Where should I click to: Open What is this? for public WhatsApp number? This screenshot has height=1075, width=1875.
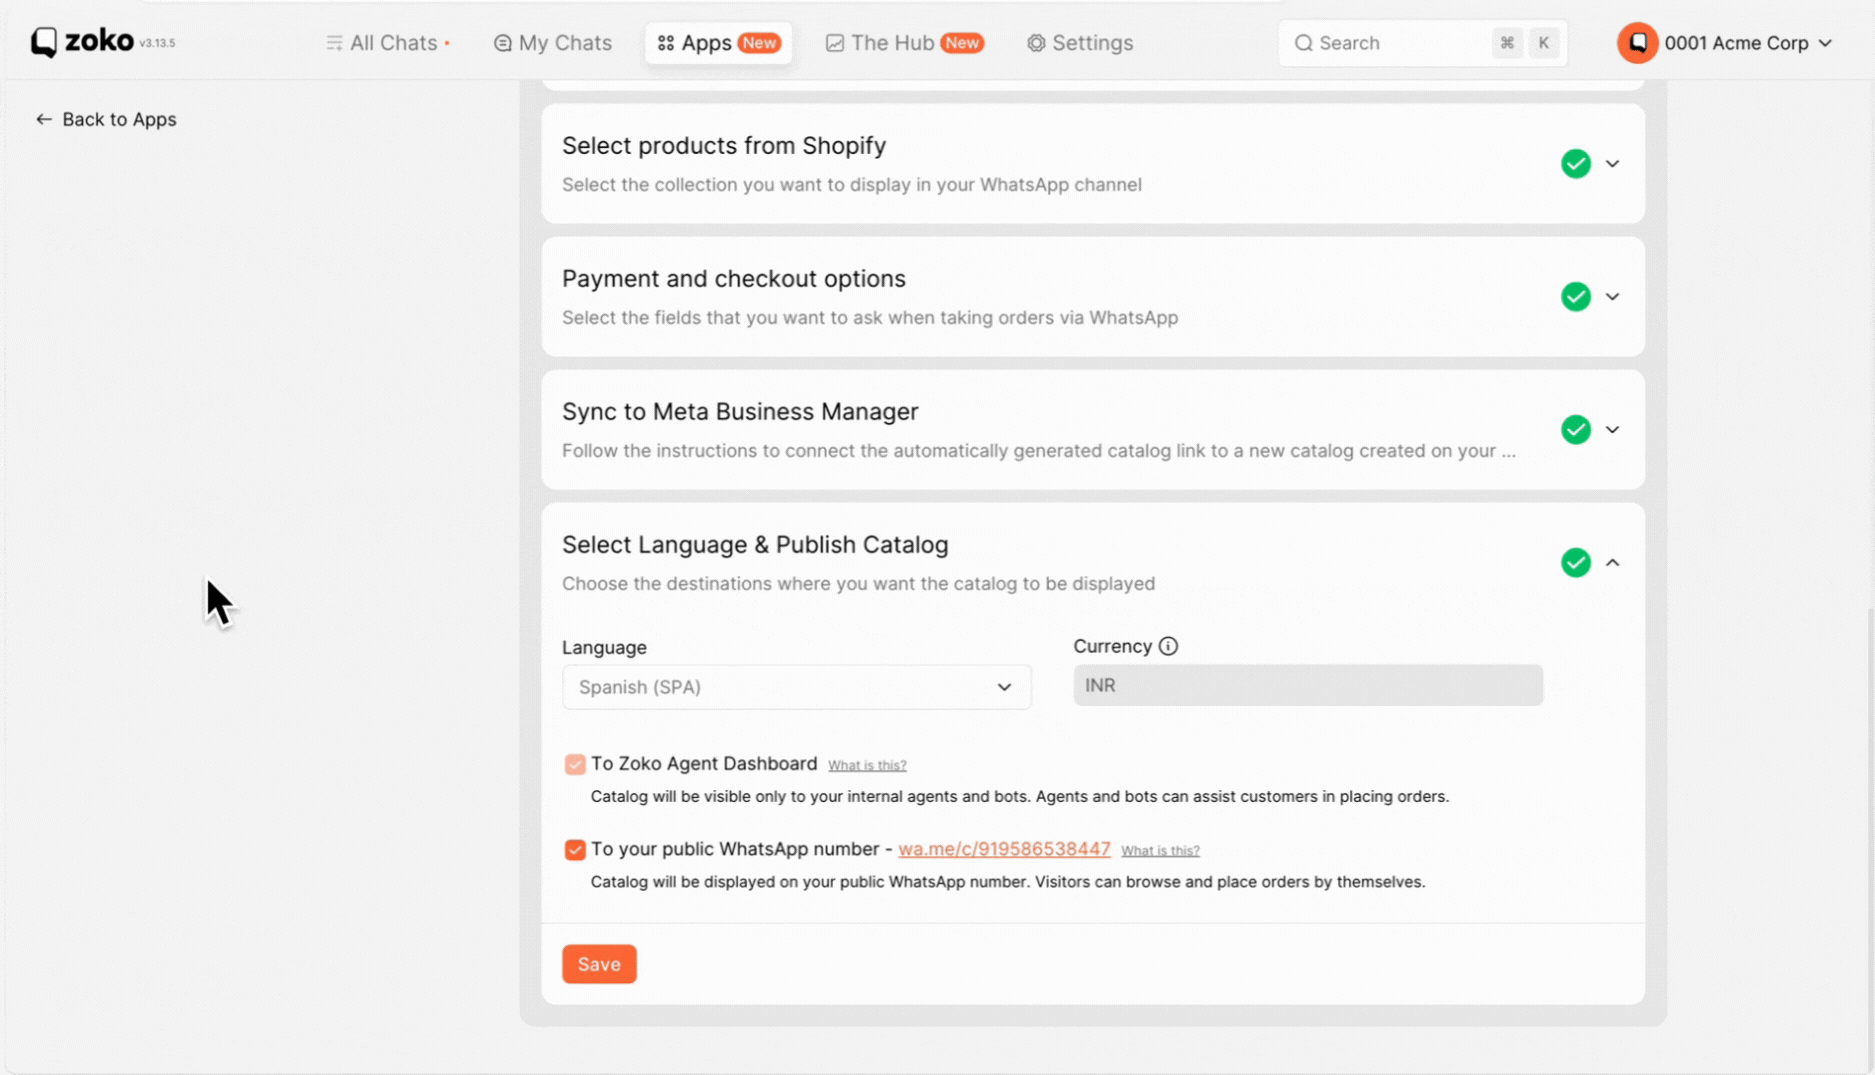(x=1160, y=850)
